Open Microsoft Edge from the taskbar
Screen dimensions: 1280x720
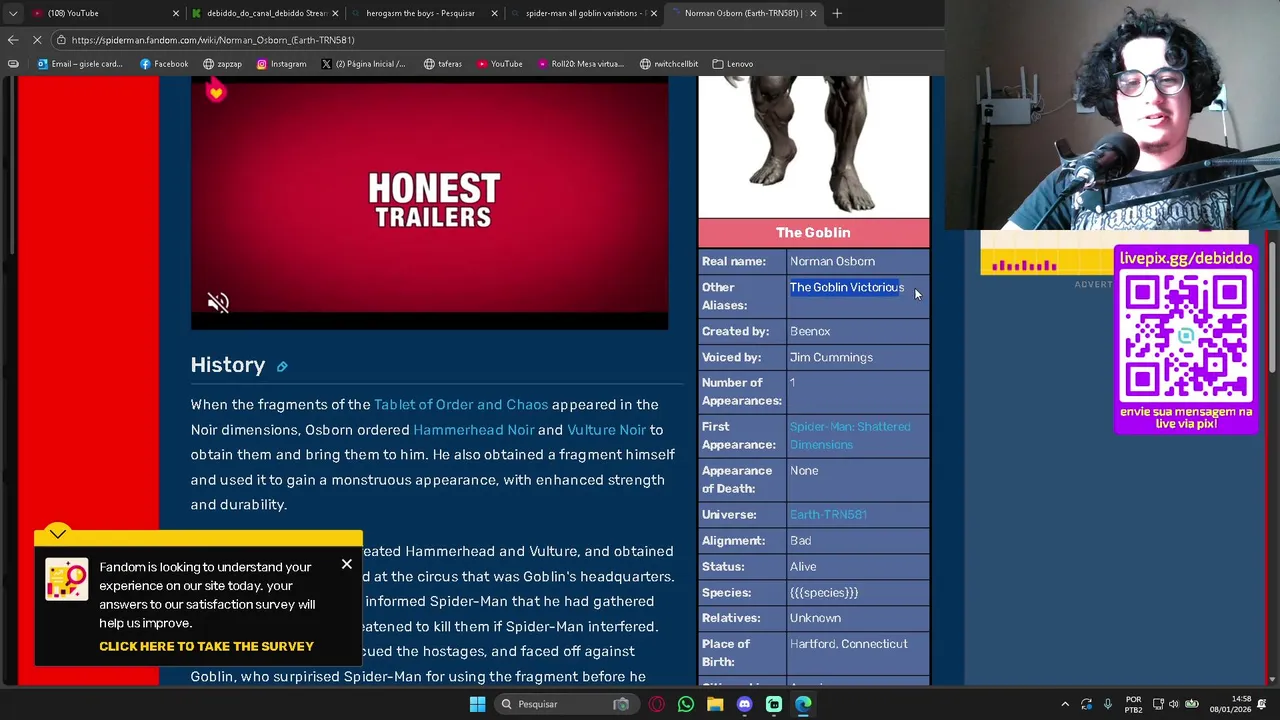(803, 704)
